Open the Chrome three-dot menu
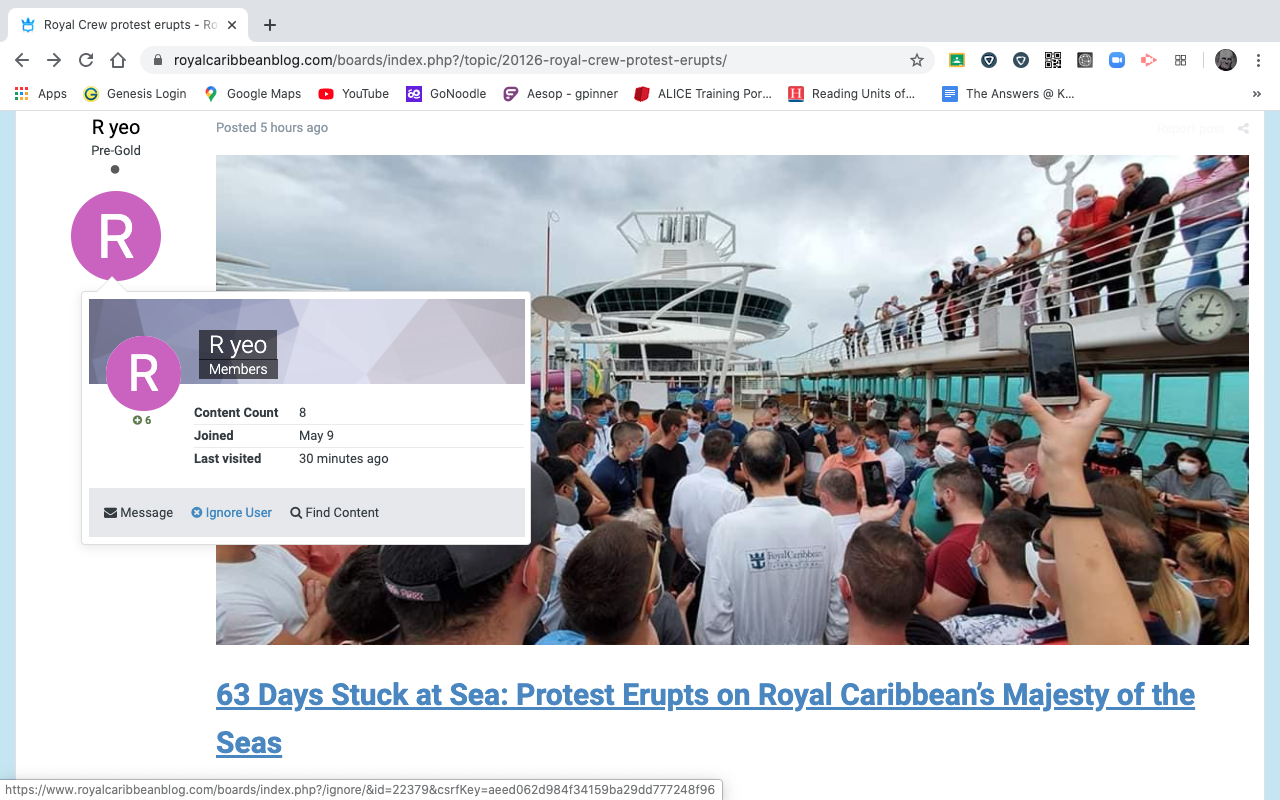1280x800 pixels. (x=1259, y=60)
